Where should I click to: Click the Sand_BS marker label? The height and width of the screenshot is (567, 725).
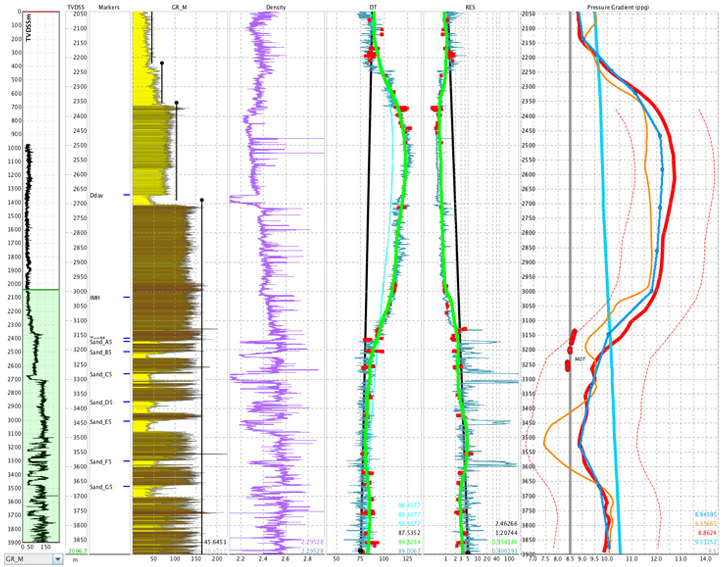tap(101, 352)
